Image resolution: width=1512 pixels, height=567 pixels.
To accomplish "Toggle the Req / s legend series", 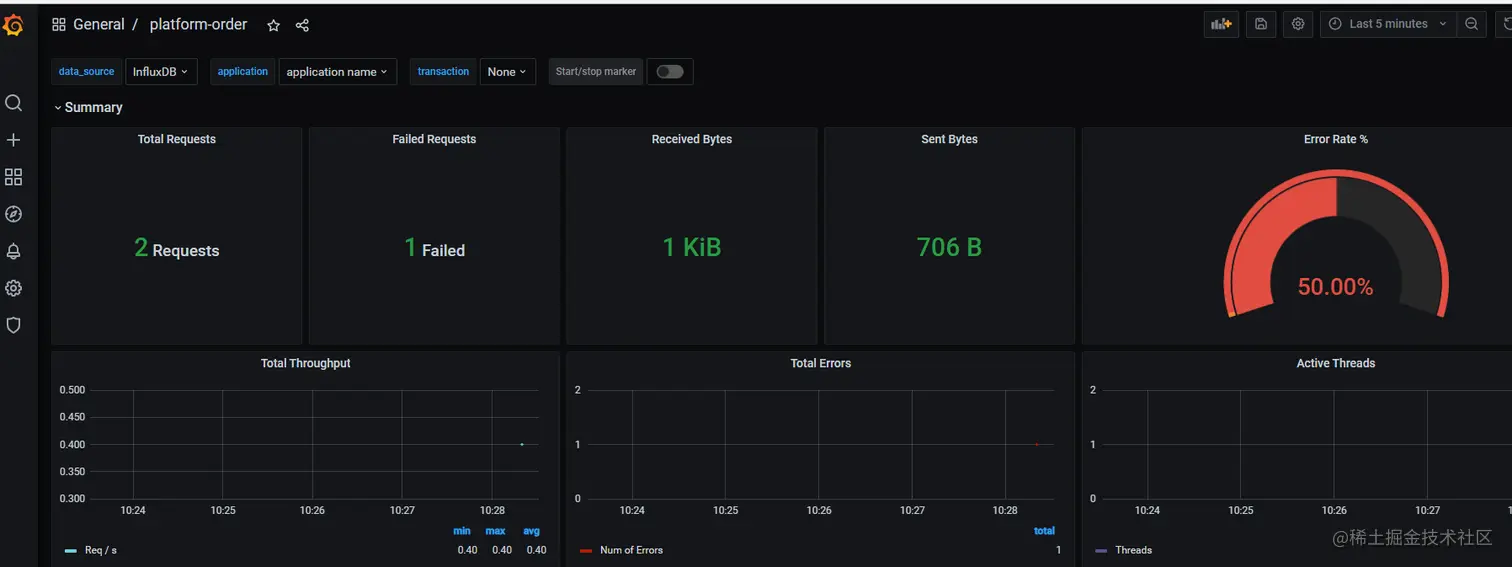I will pos(101,550).
